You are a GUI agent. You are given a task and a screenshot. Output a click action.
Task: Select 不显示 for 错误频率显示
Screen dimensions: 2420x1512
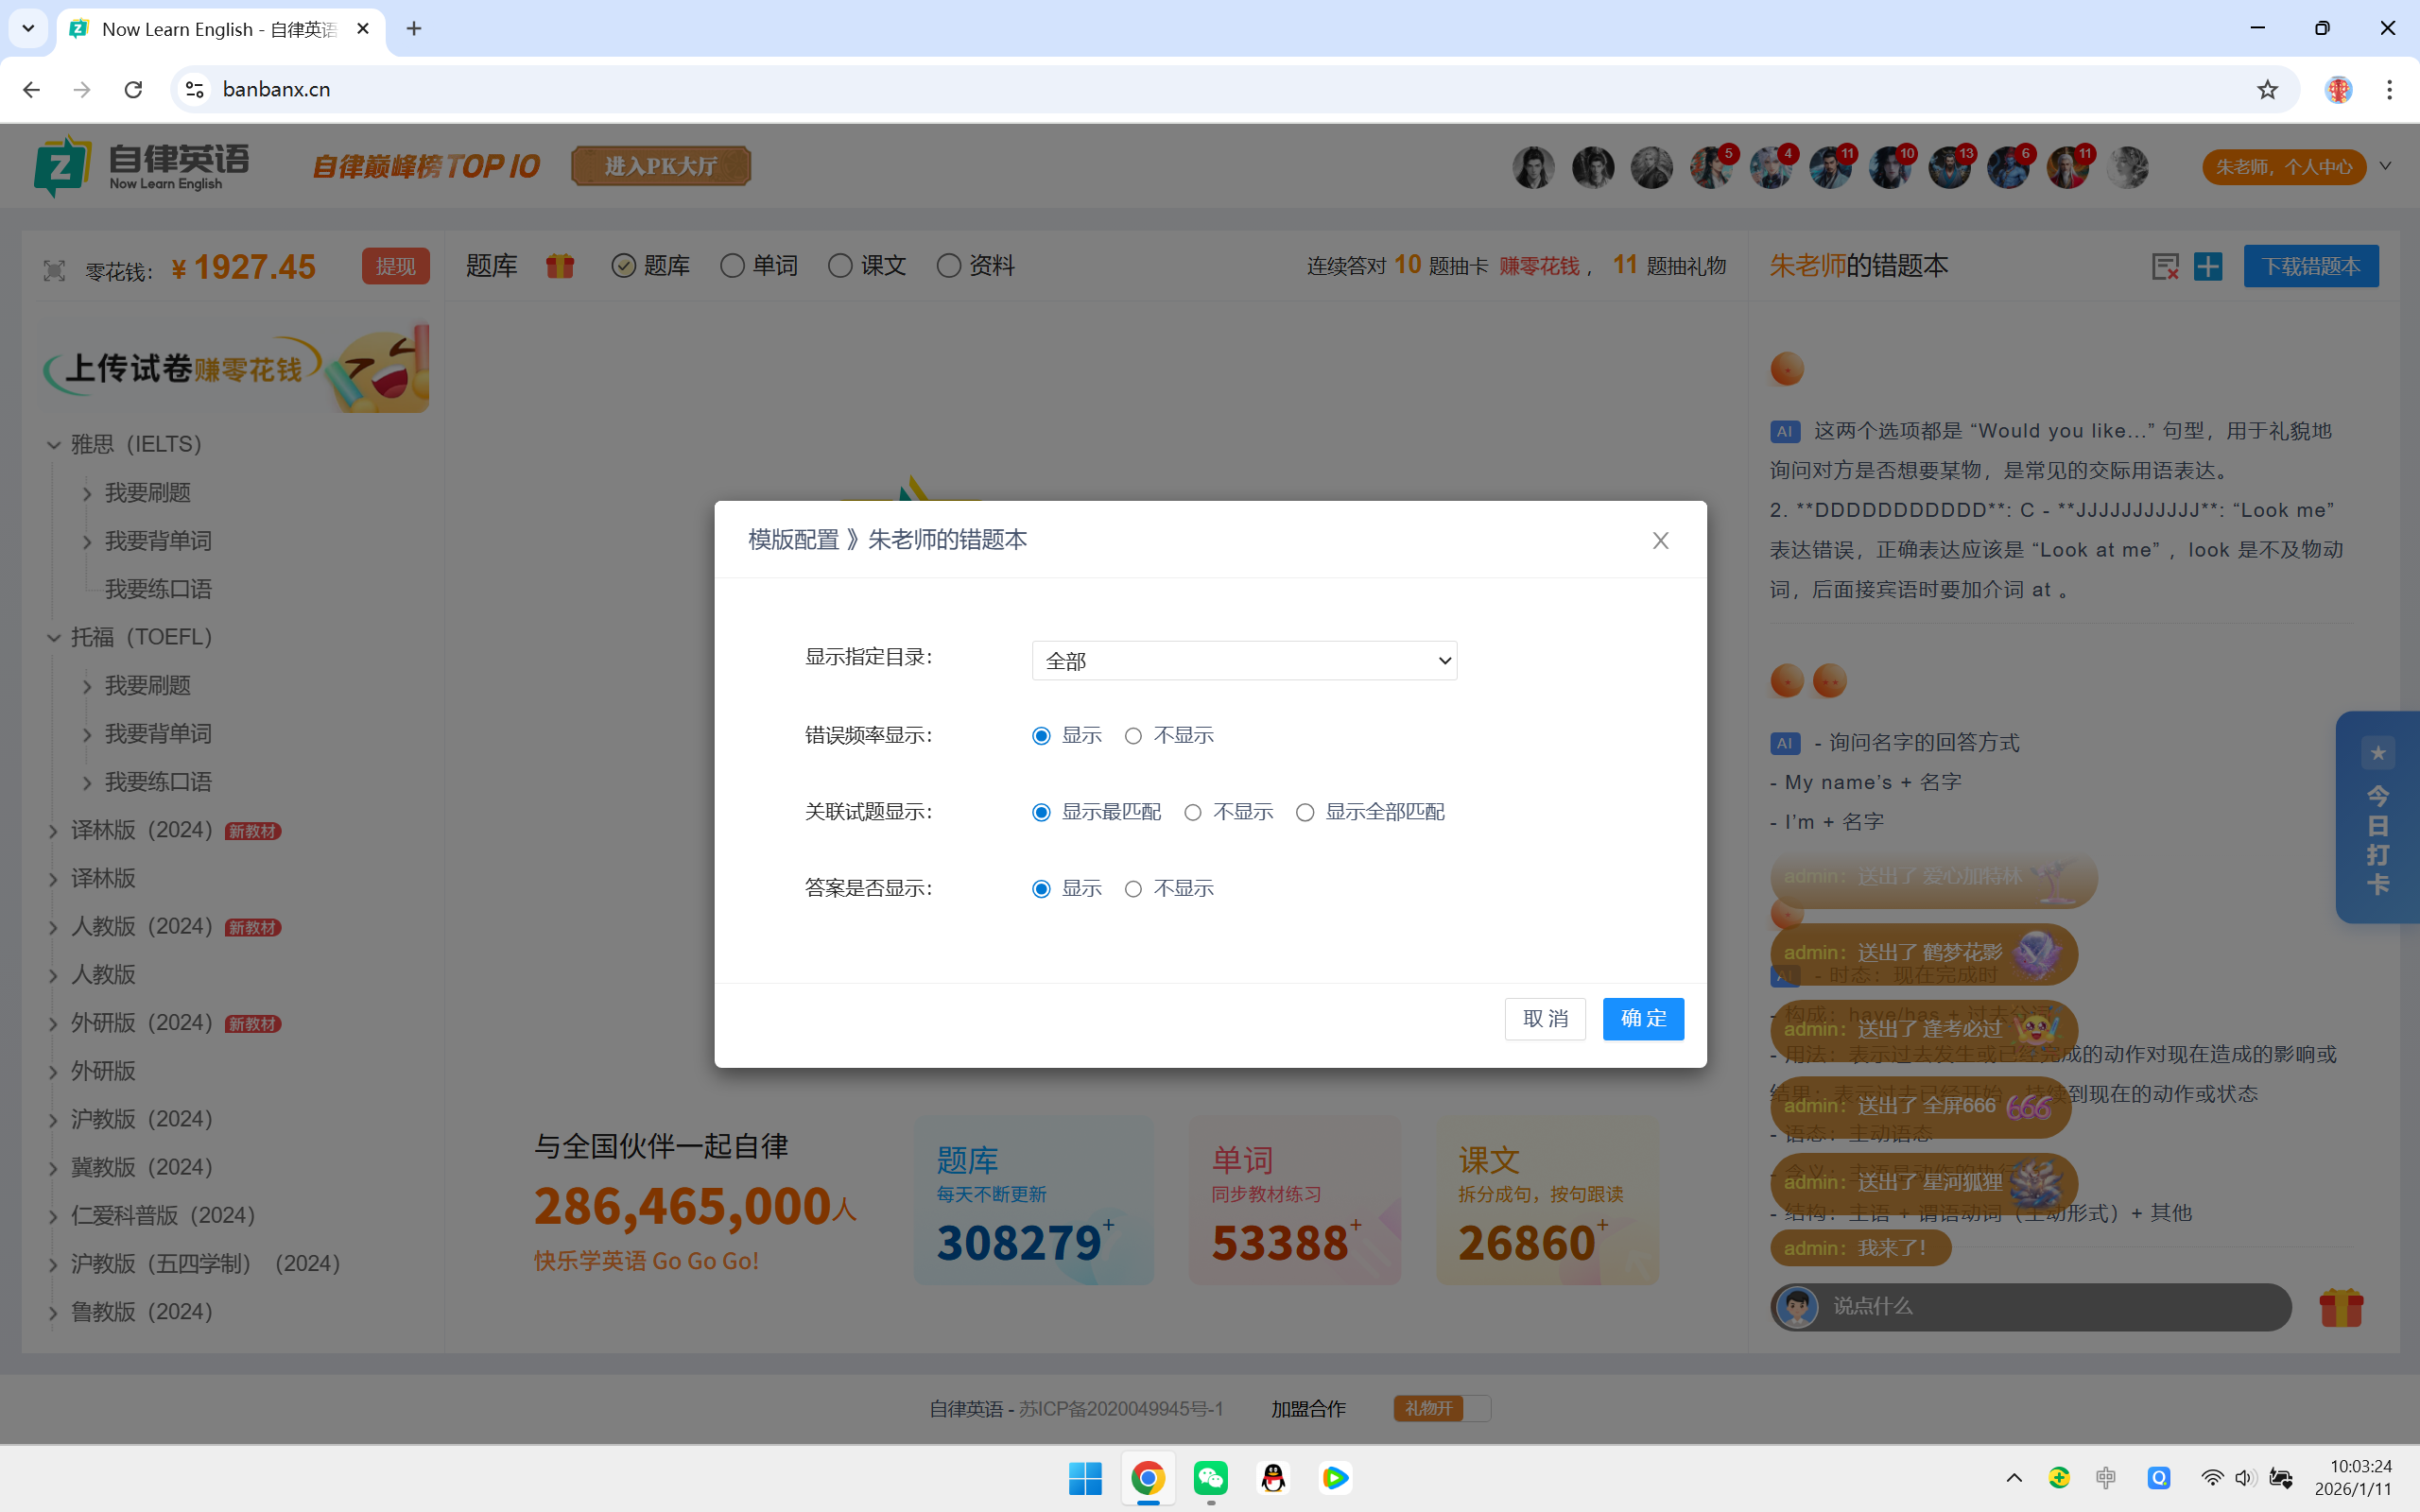(1133, 736)
